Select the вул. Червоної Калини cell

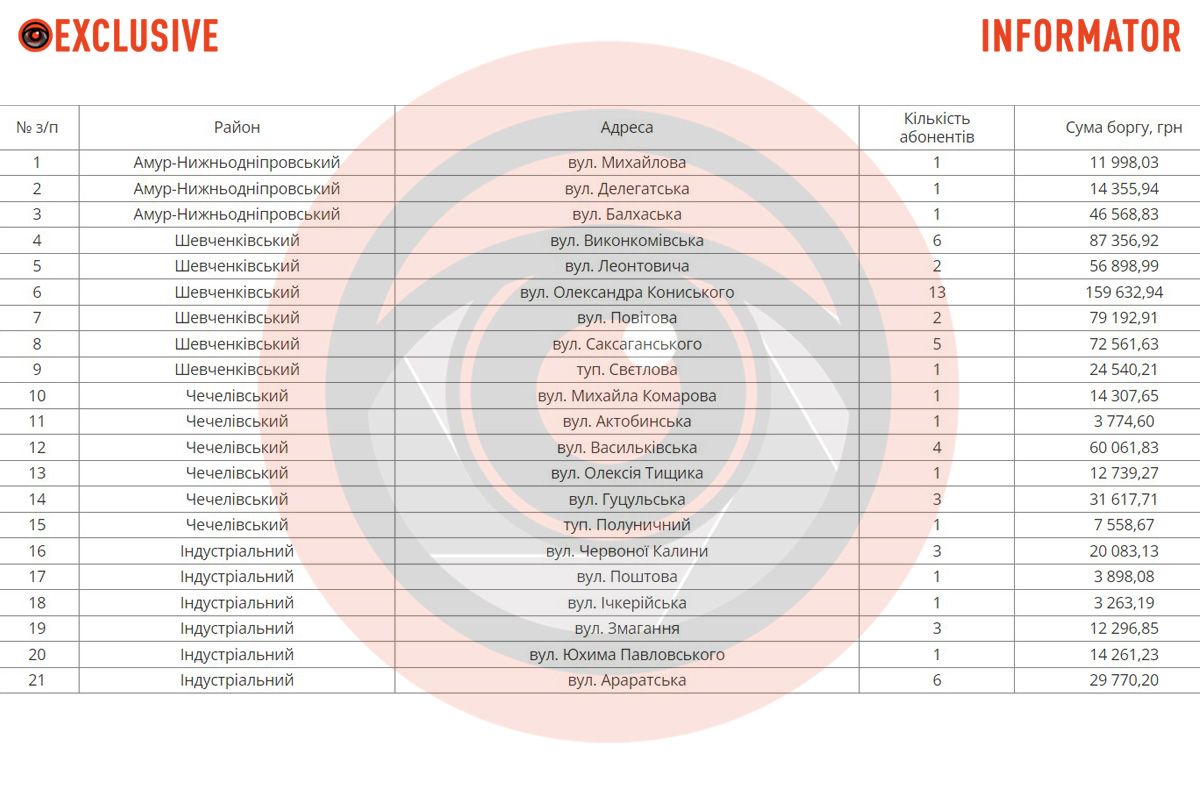(627, 551)
